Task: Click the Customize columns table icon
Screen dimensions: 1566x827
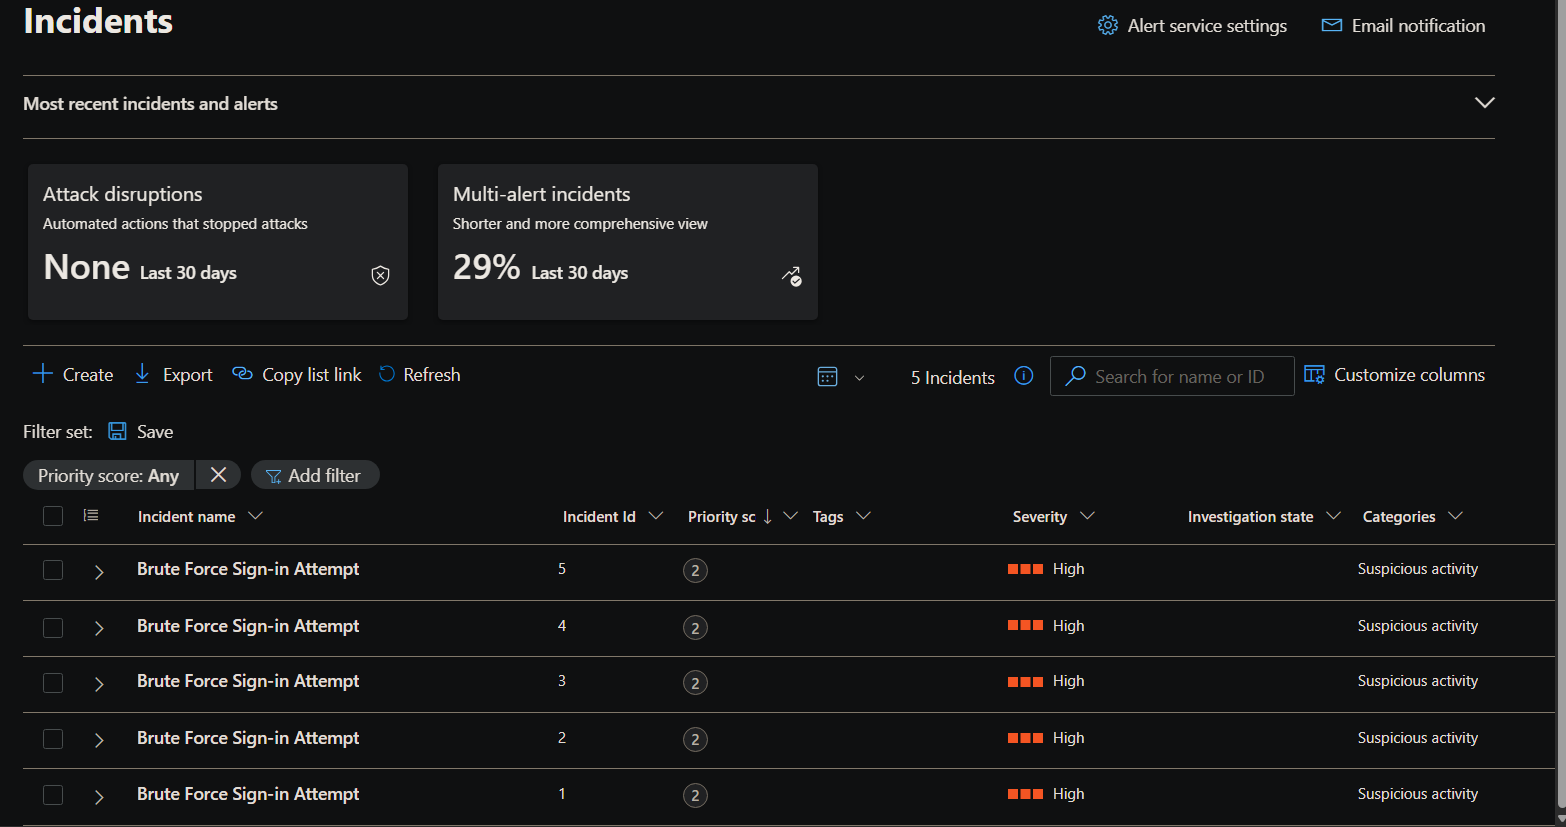Action: tap(1314, 375)
